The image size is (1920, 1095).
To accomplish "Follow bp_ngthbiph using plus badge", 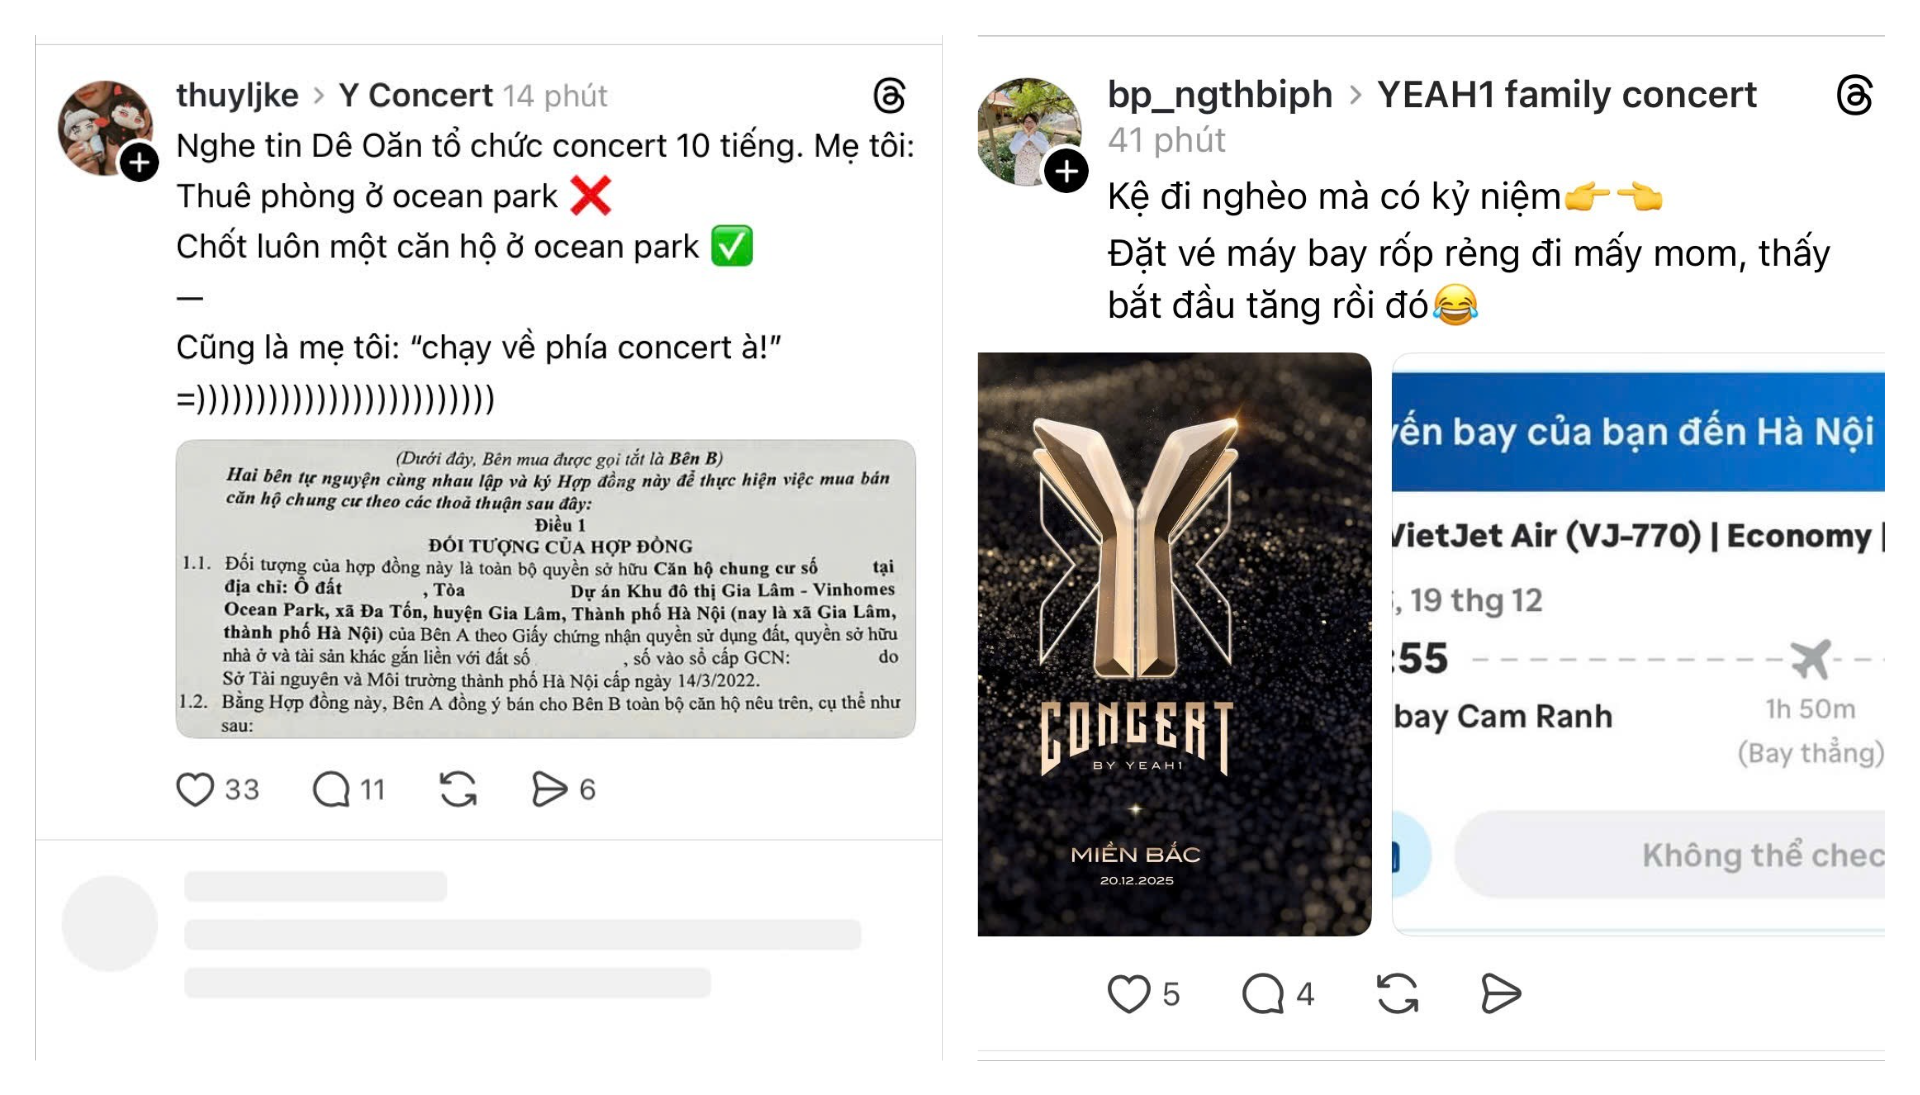I will [x=1066, y=171].
